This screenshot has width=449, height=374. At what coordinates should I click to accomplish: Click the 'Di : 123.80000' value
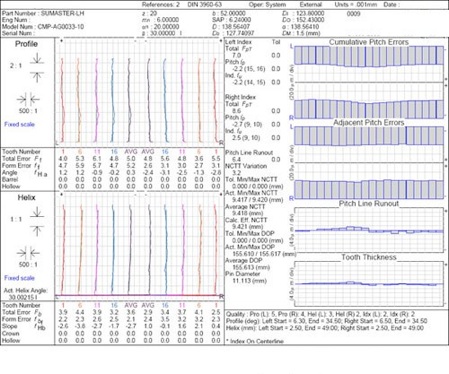pos(303,13)
